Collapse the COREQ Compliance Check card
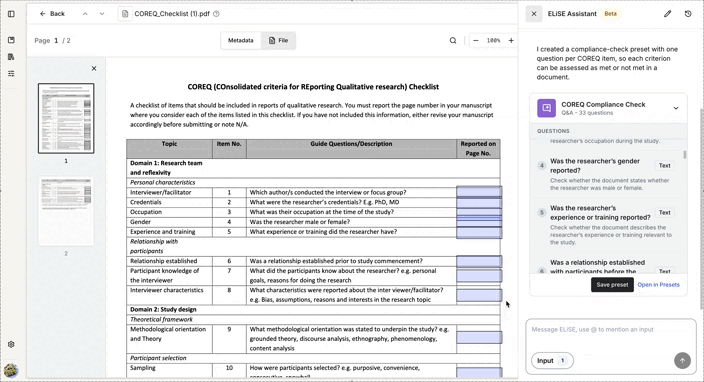 click(676, 108)
